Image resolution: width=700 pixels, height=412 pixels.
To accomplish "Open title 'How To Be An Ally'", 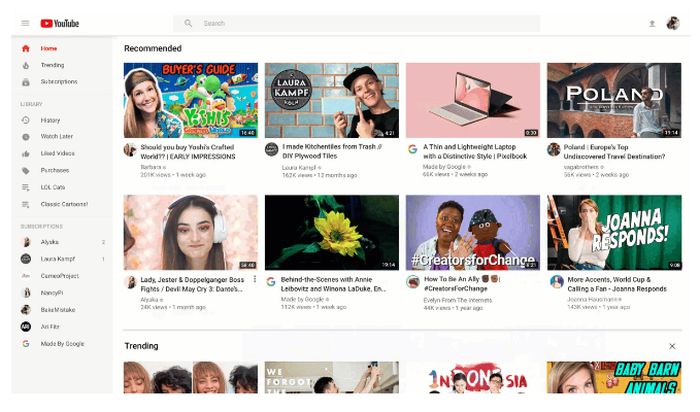I will point(462,283).
